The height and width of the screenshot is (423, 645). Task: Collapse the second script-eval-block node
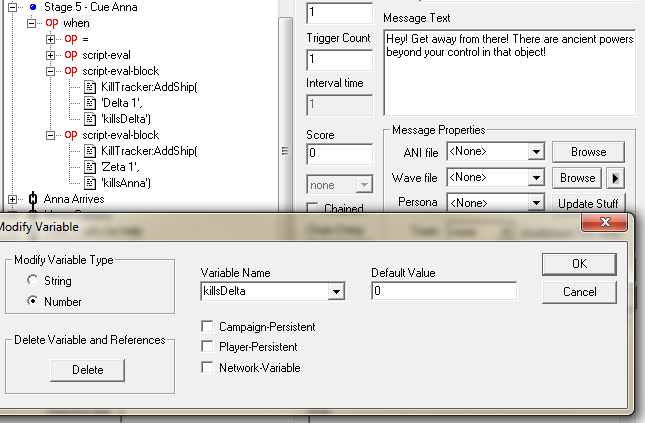pos(51,135)
